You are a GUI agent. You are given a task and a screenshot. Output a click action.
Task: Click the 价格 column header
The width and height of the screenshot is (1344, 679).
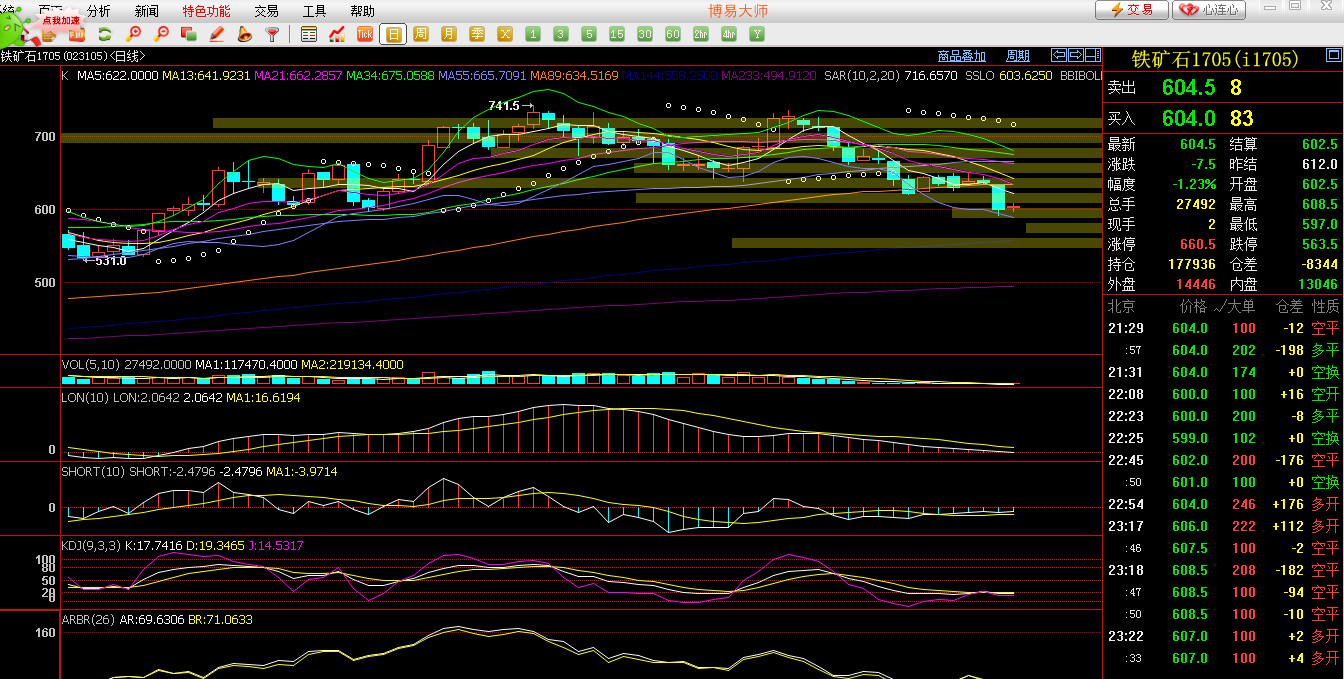pos(1194,306)
